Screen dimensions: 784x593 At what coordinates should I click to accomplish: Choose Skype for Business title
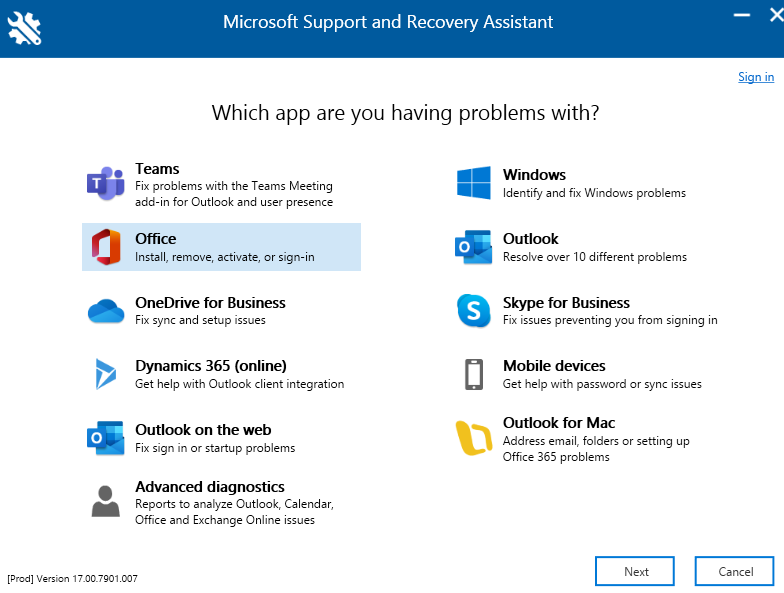tap(566, 303)
